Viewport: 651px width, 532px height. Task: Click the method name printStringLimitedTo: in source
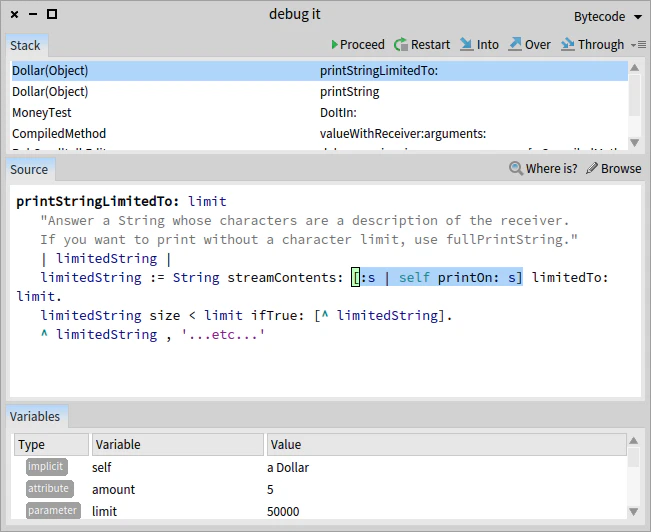coord(98,201)
